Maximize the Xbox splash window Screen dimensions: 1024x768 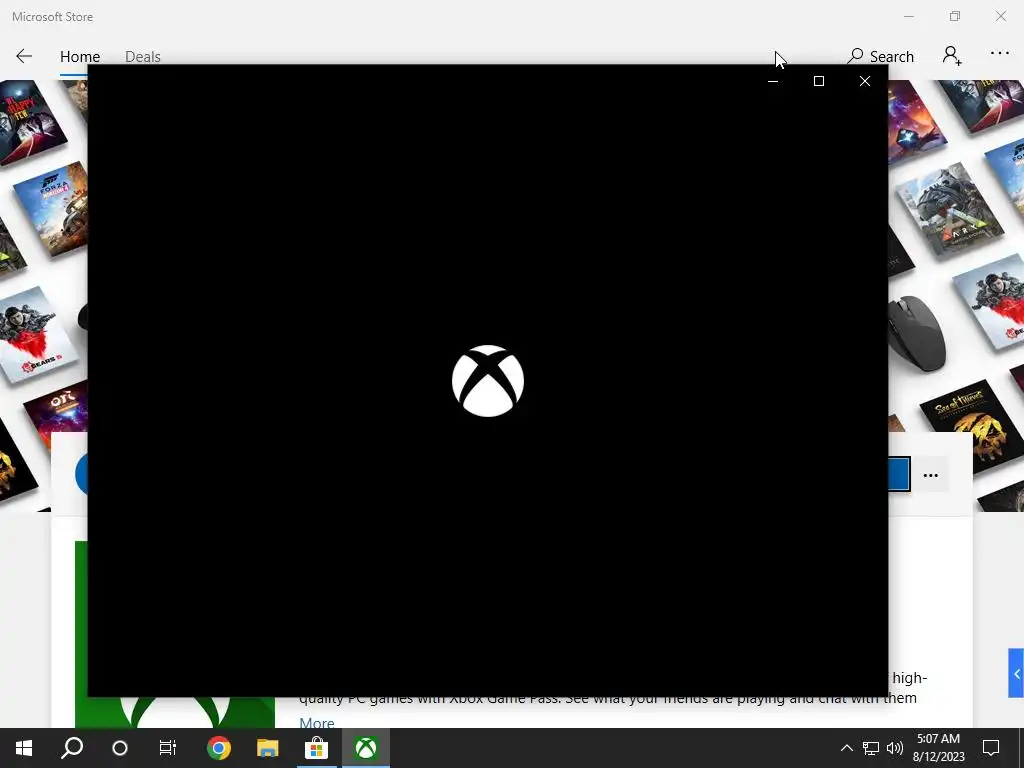pos(818,81)
